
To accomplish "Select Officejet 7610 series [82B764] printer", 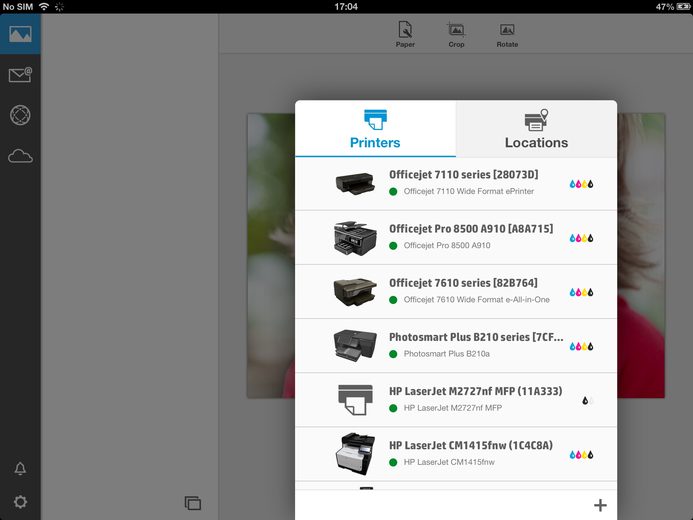I will tap(456, 292).
